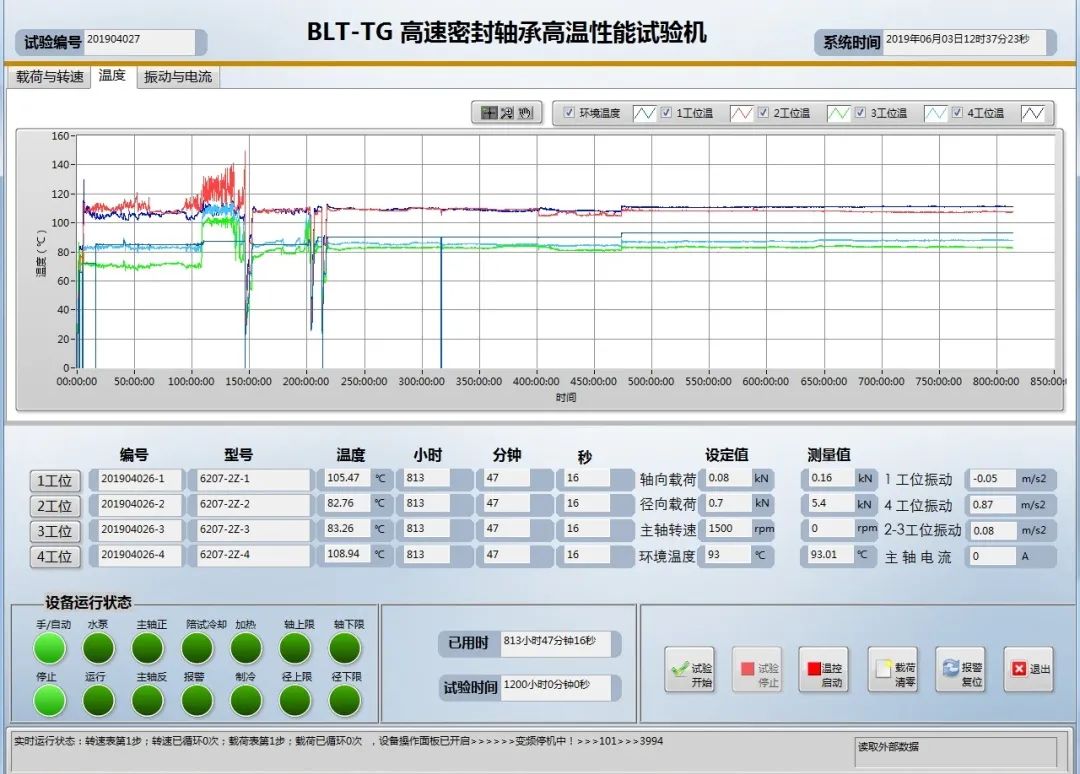Image resolution: width=1080 pixels, height=774 pixels.
Task: Open the 2工位温 green line style legend
Action: [x=838, y=113]
